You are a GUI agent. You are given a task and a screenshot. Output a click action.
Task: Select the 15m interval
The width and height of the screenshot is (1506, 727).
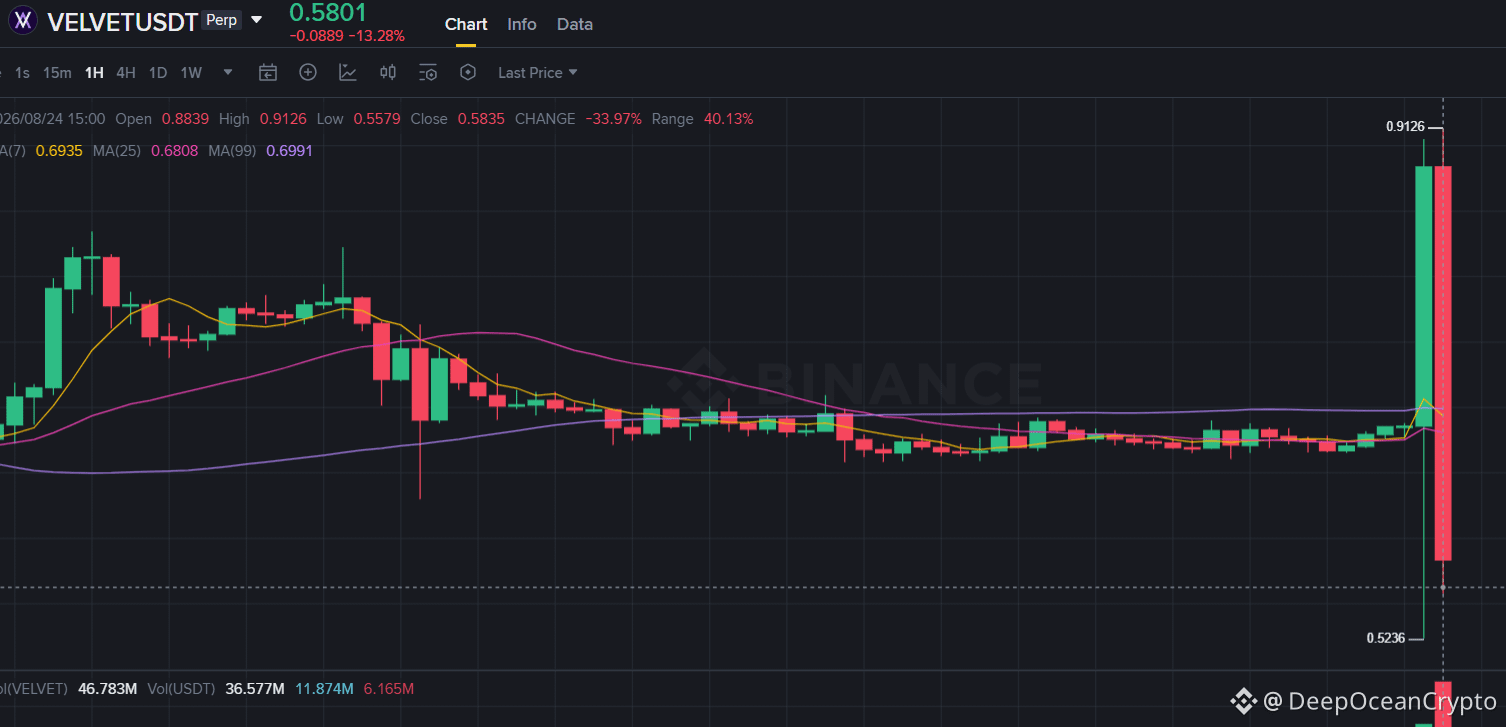[x=57, y=72]
